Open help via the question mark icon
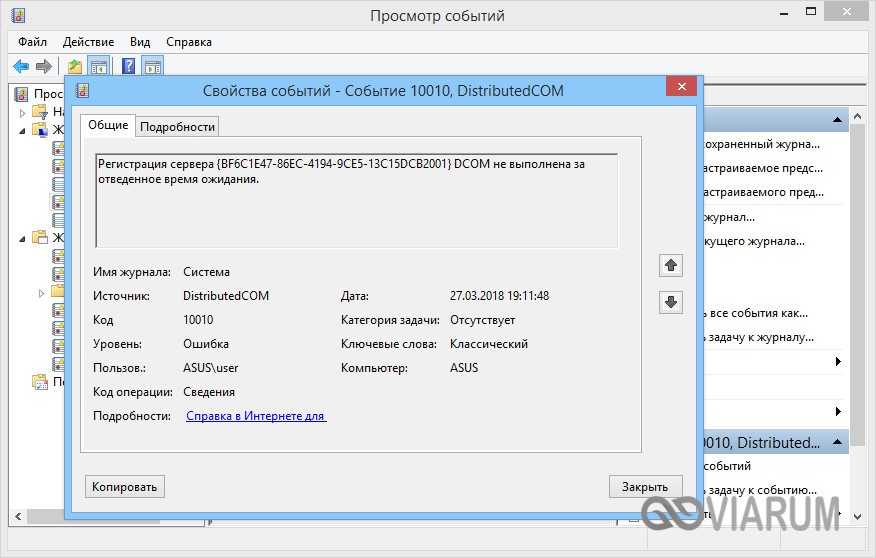 point(129,67)
